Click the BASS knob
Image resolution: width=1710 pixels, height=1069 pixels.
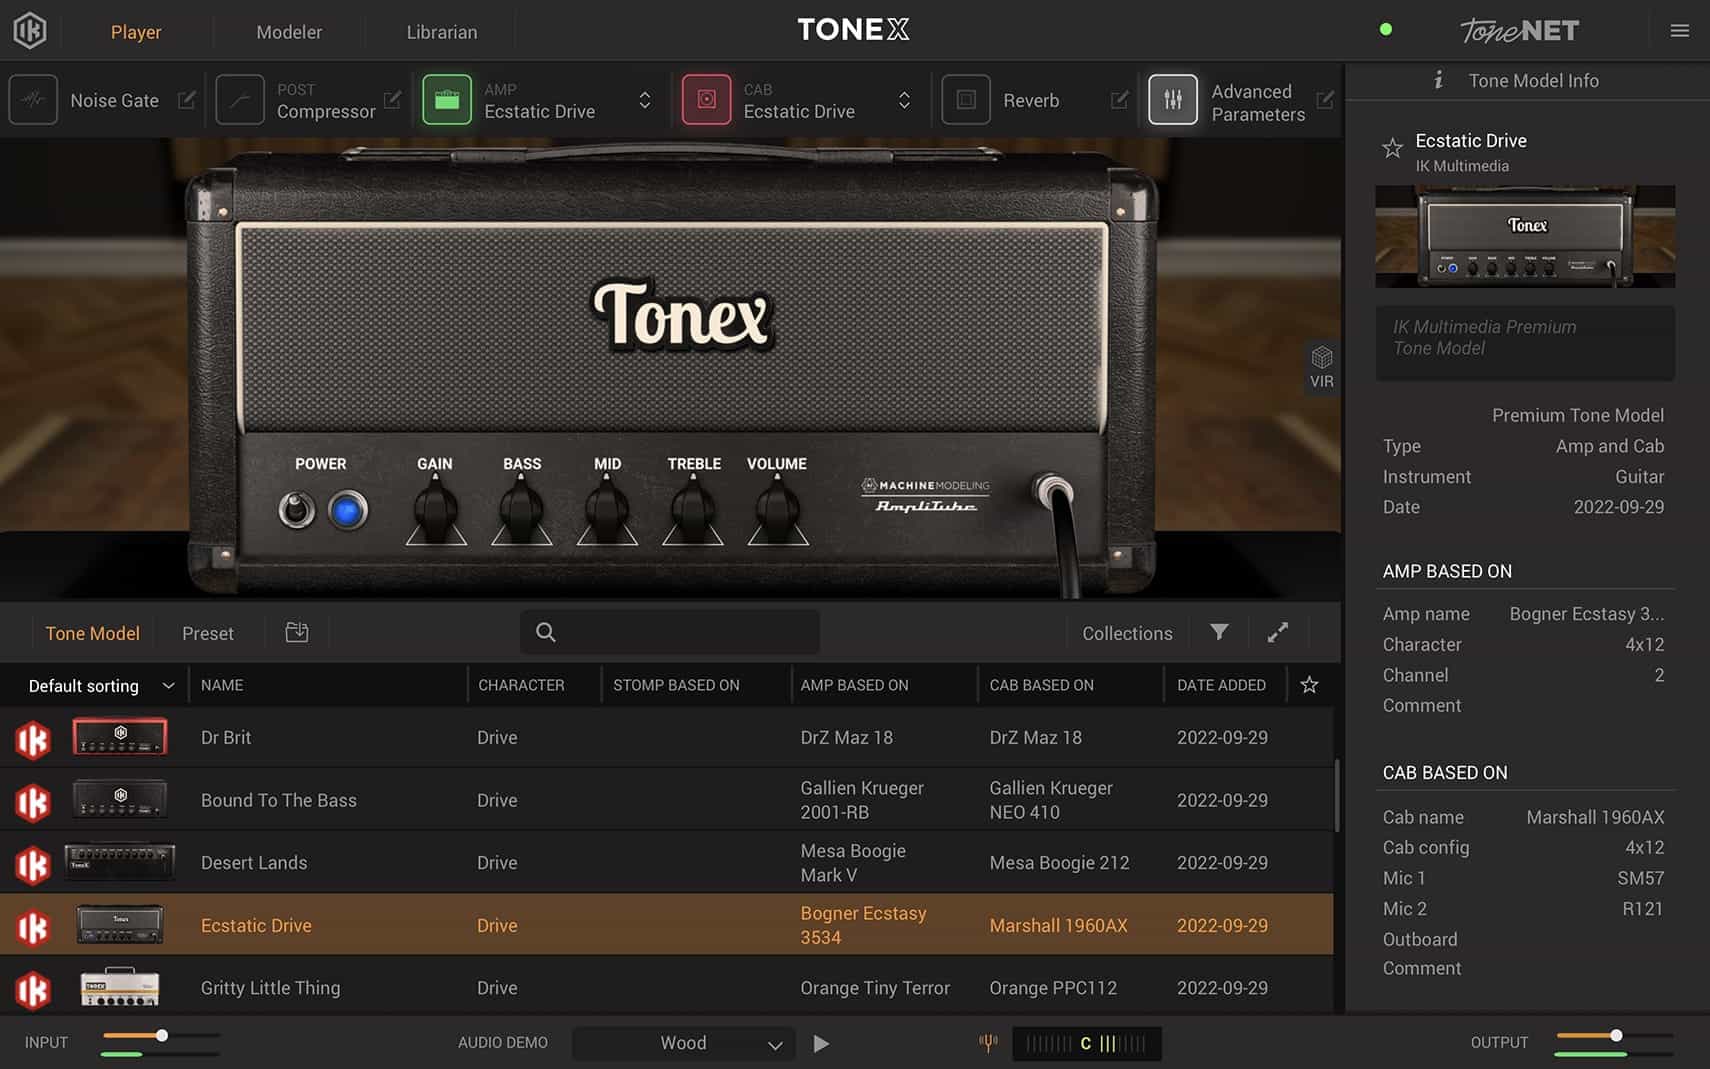click(x=521, y=510)
